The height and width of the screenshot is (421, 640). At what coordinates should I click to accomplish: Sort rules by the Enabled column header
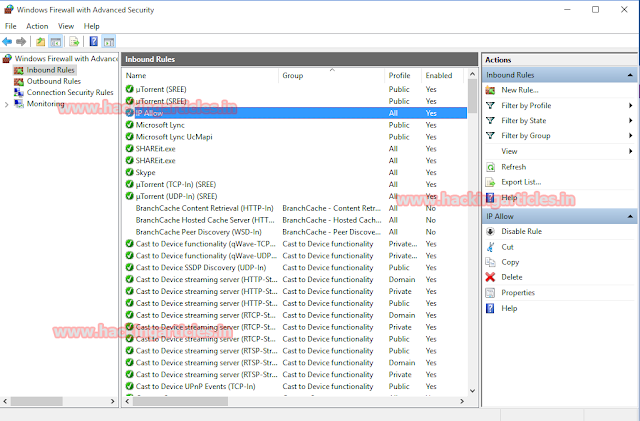click(x=442, y=76)
